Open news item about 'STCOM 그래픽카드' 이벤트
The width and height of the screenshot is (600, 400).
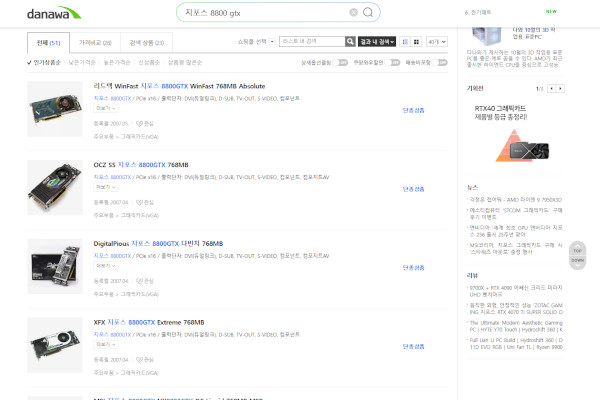click(515, 214)
